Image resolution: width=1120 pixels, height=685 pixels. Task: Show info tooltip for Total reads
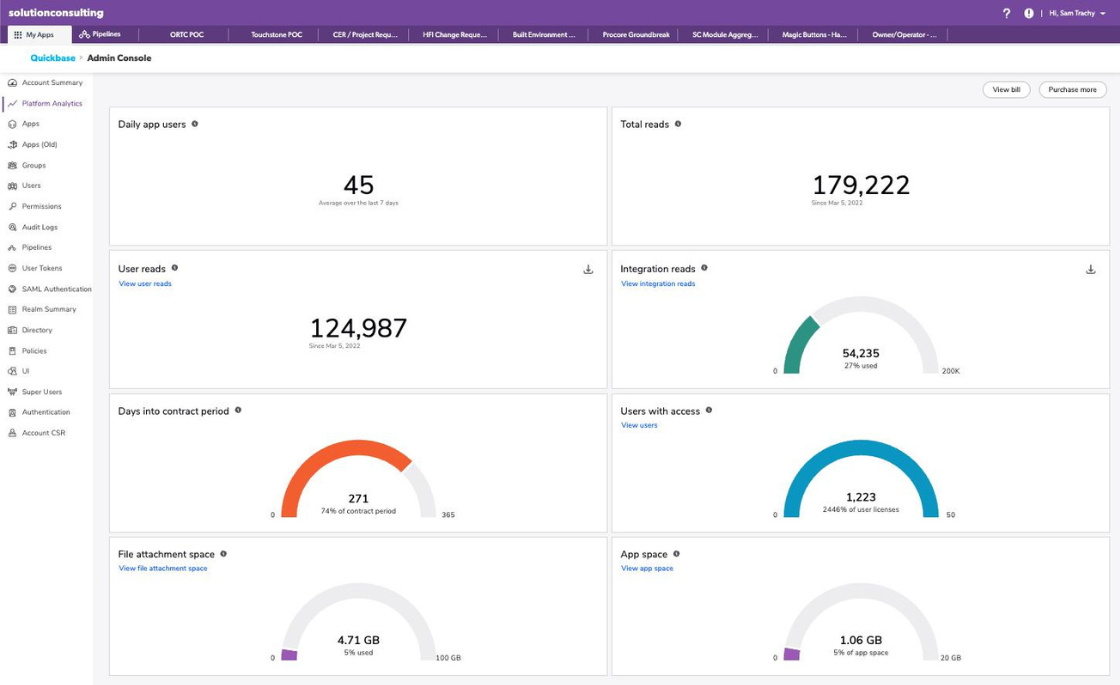(x=678, y=124)
